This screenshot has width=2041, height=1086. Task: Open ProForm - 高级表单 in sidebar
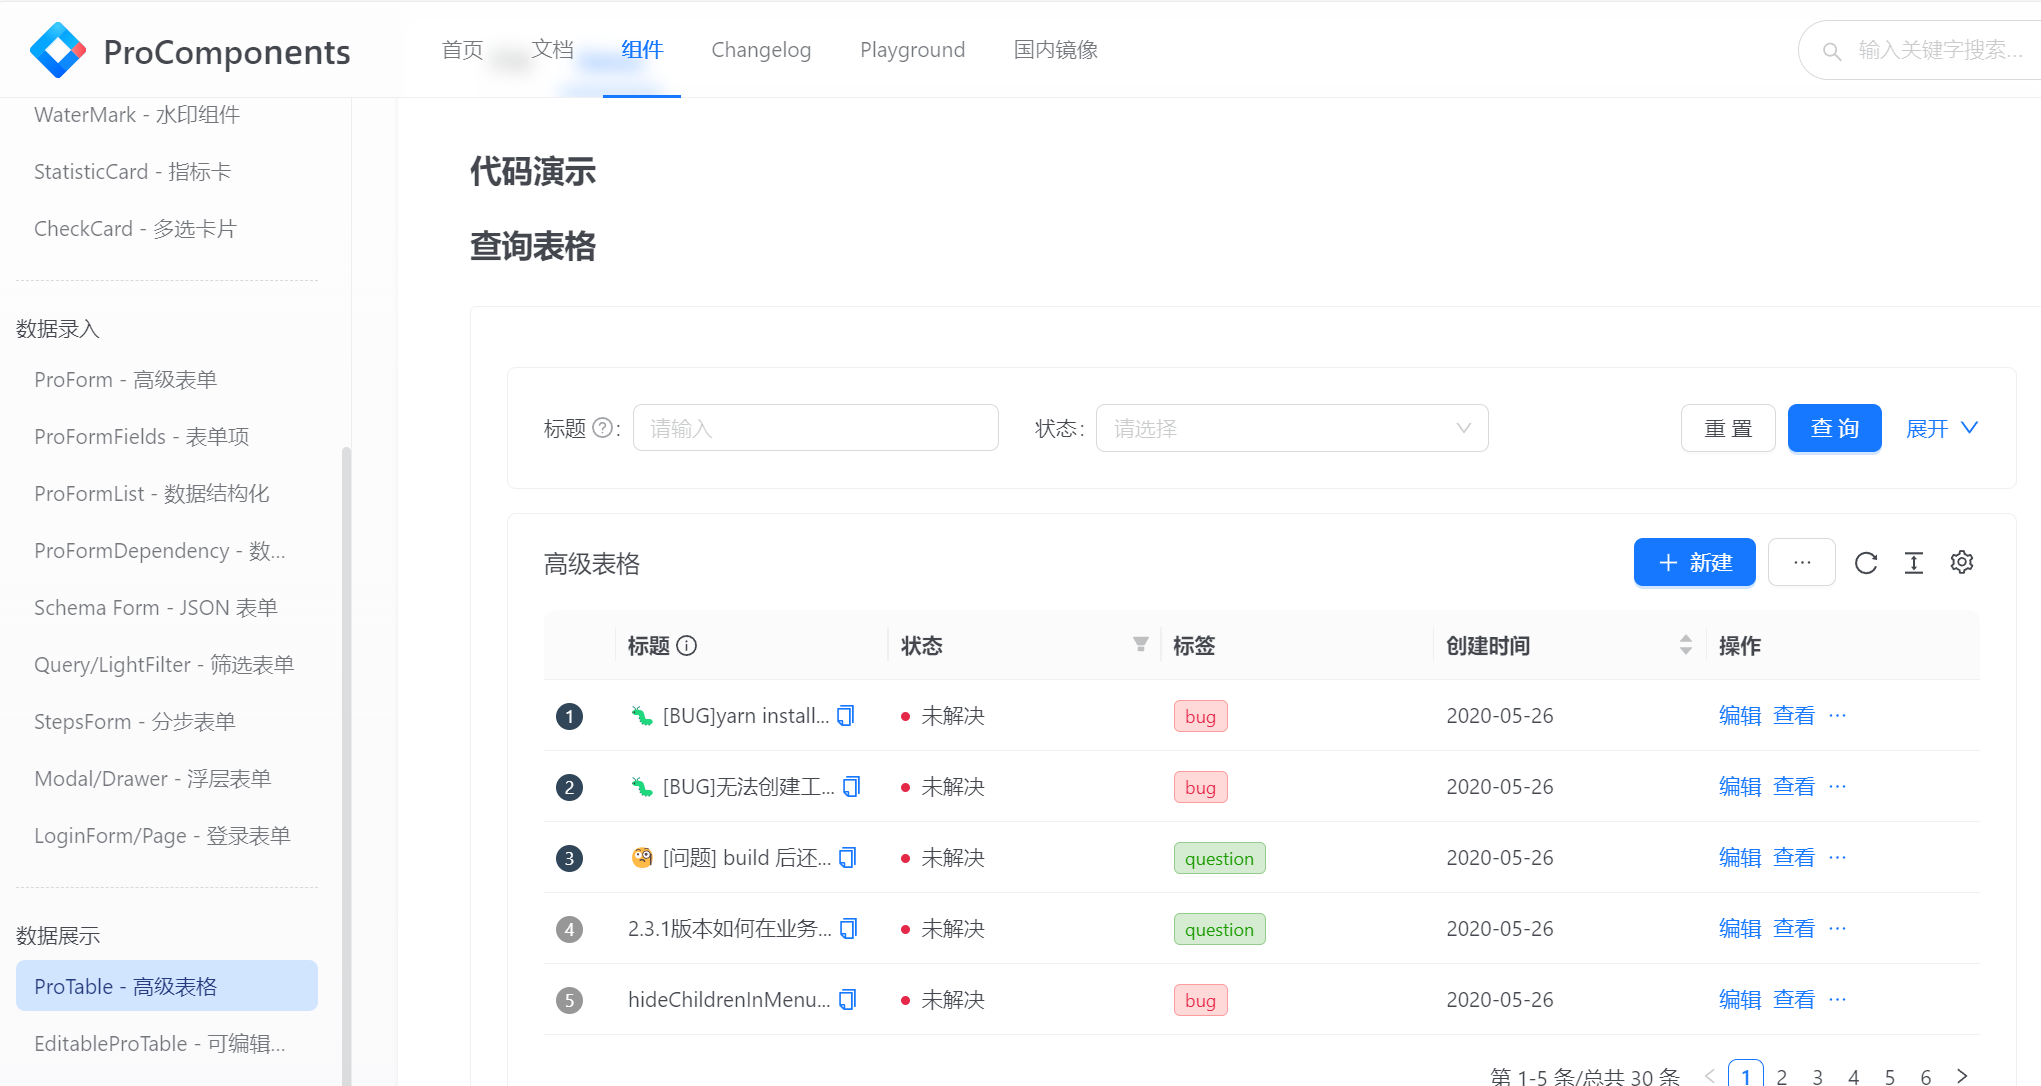point(125,380)
